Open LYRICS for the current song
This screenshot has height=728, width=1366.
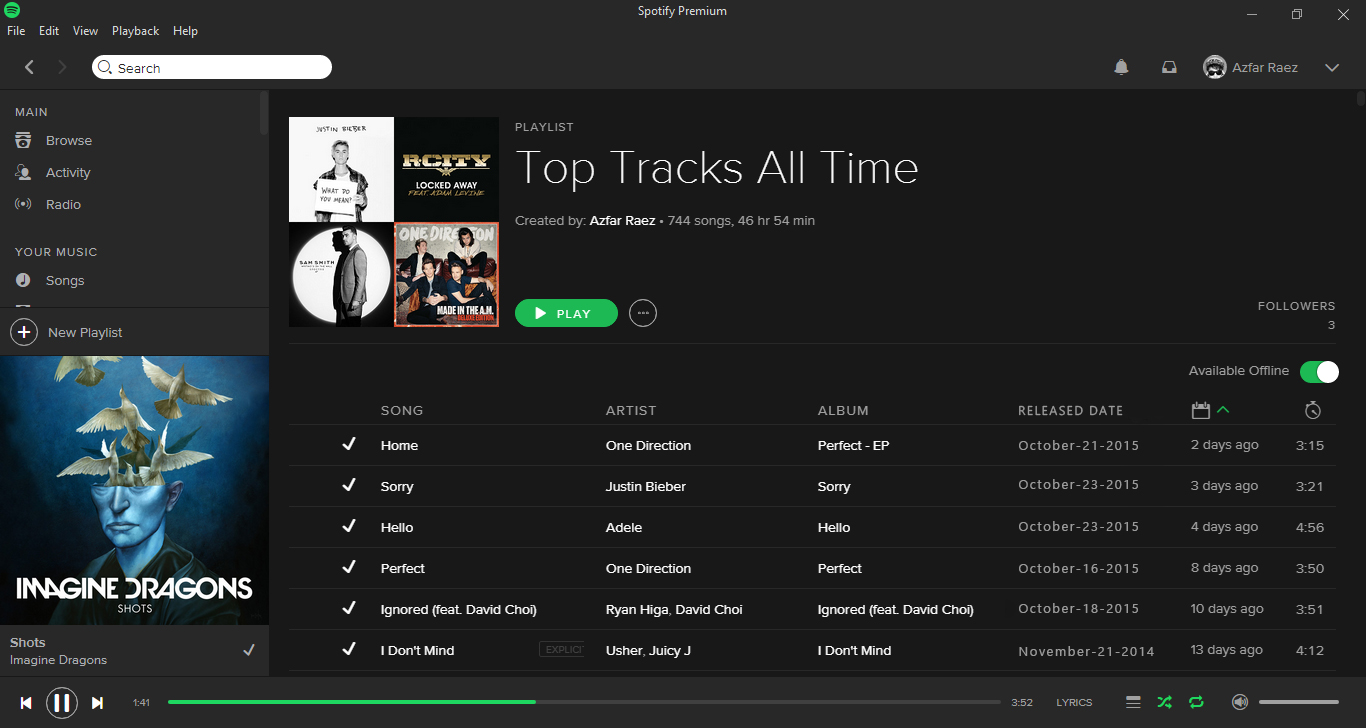click(x=1074, y=702)
